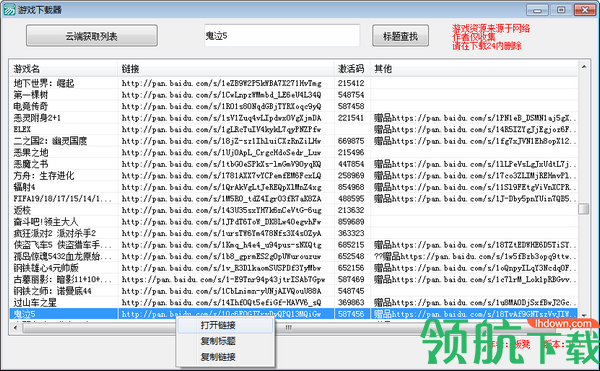Viewport: 600px width, 371px height.
Task: Click the 云端获取列表 button
Action: click(91, 36)
